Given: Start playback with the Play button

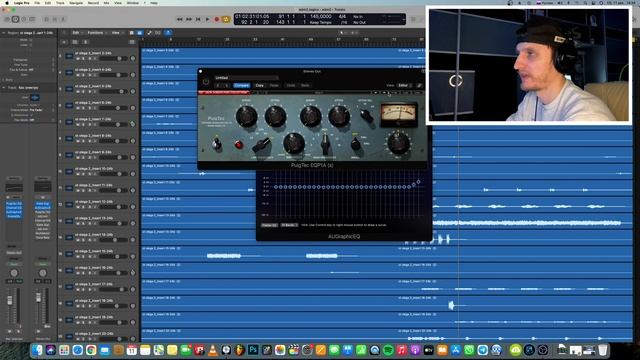Looking at the screenshot, I should (x=207, y=19).
